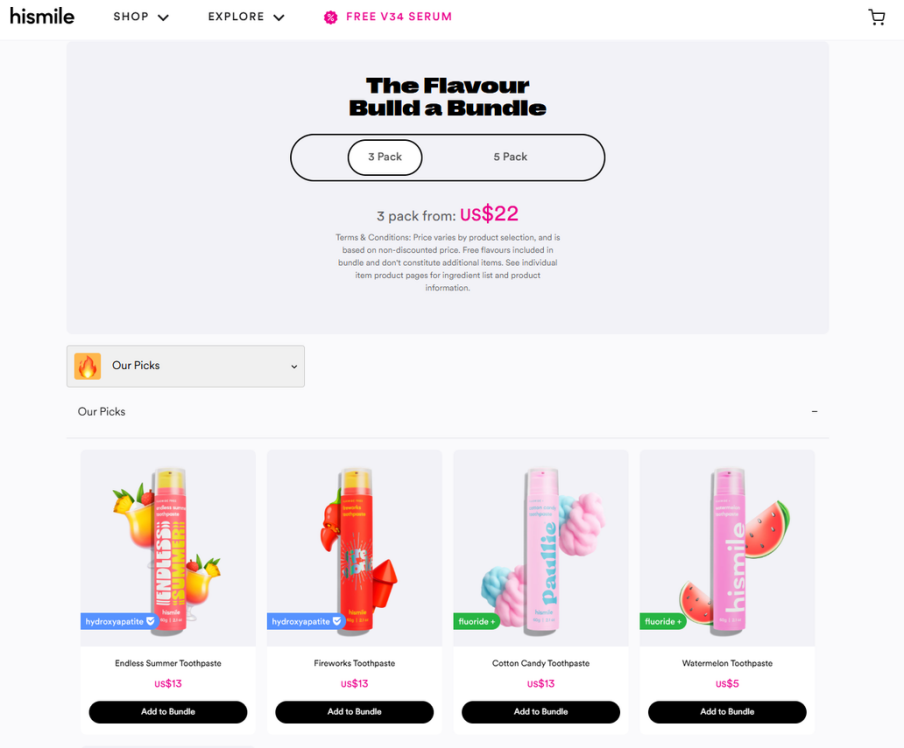Open Cotton Candy Toothpaste product image
The width and height of the screenshot is (904, 748).
pyautogui.click(x=541, y=548)
